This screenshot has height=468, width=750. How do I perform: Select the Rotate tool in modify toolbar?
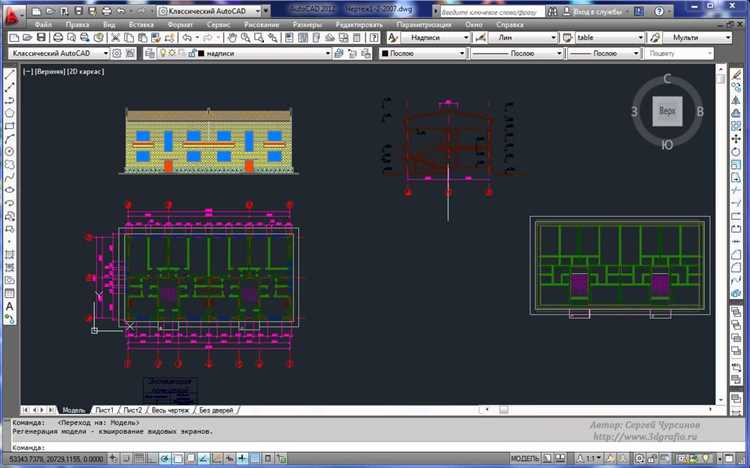[x=736, y=152]
